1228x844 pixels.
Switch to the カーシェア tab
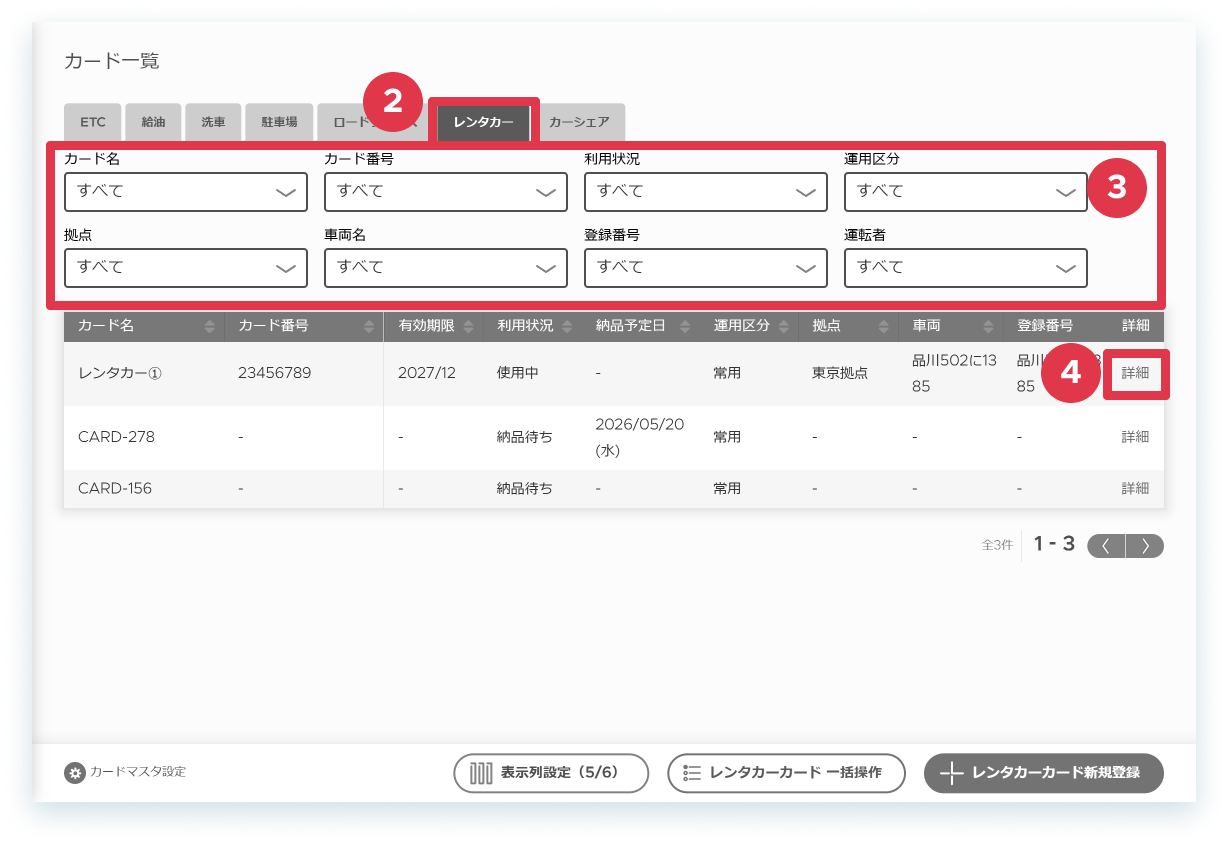579,122
